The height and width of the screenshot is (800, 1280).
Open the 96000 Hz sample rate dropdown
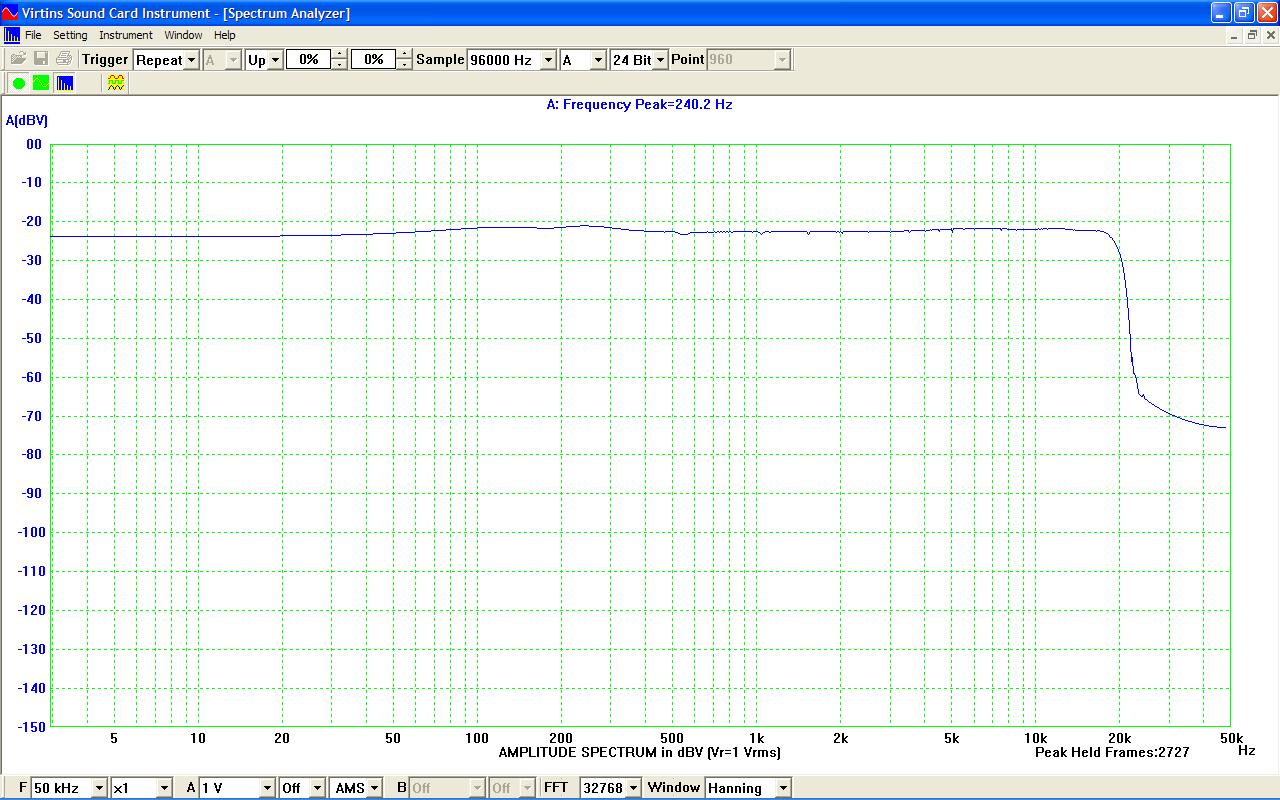[x=511, y=60]
